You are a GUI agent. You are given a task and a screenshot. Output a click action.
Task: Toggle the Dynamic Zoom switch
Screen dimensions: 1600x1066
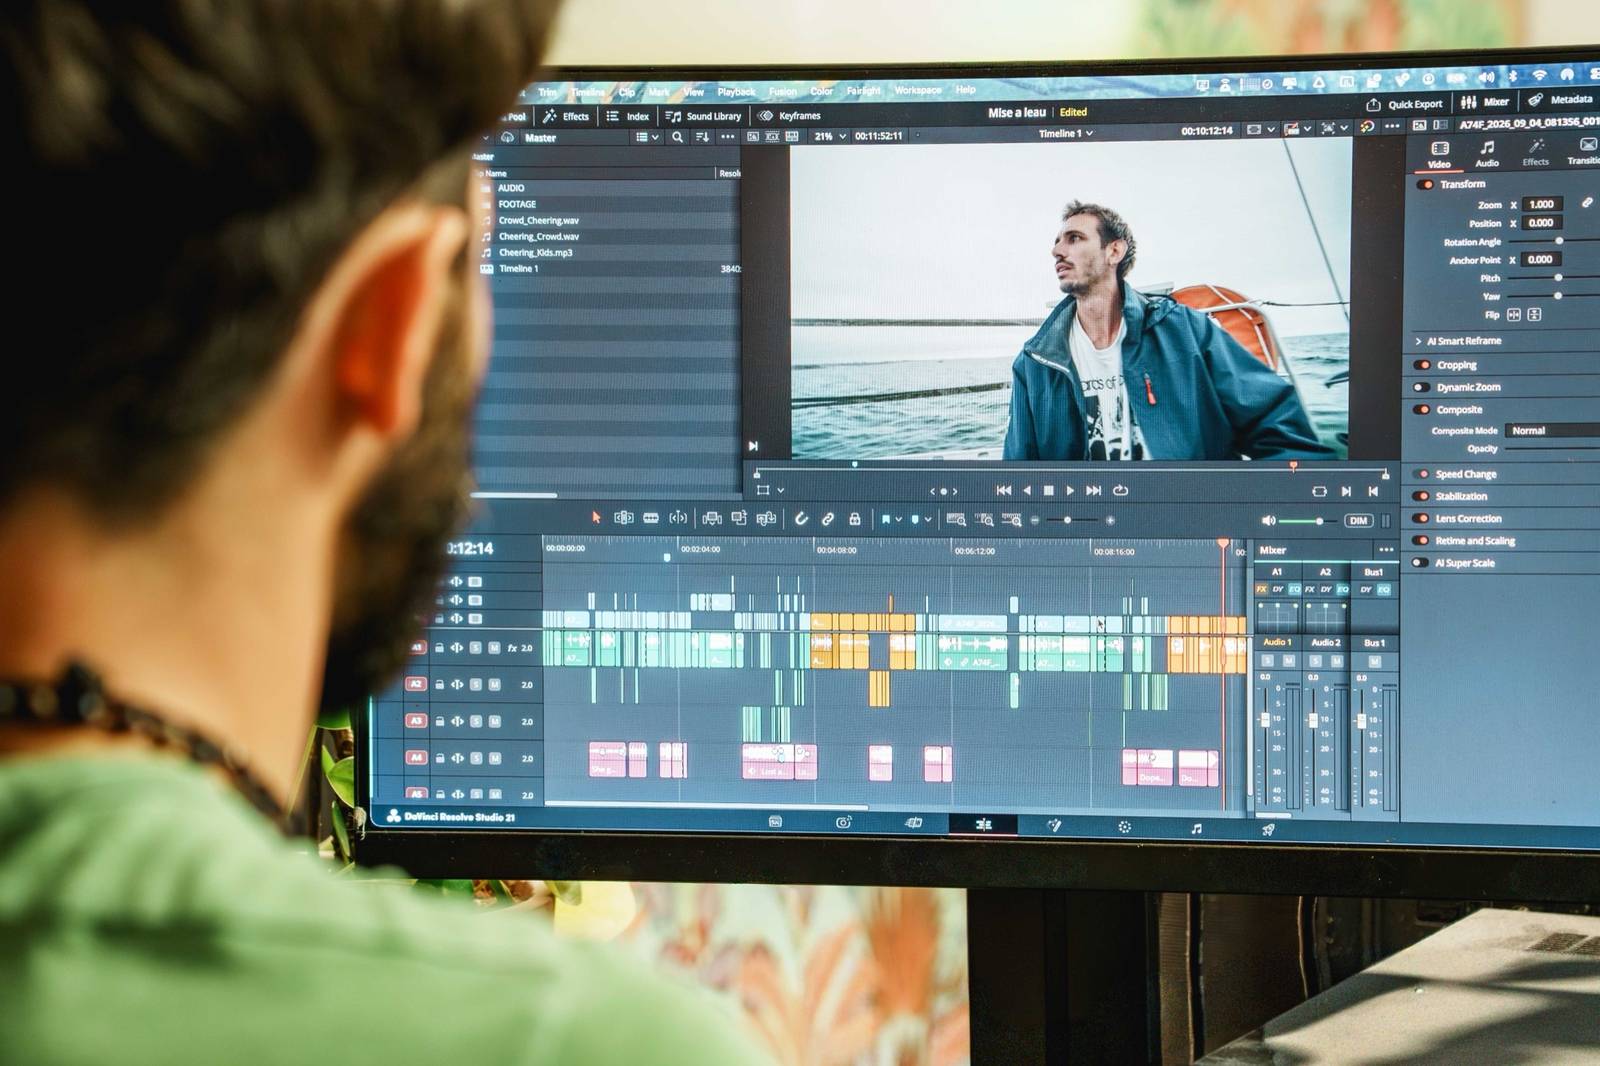1421,387
